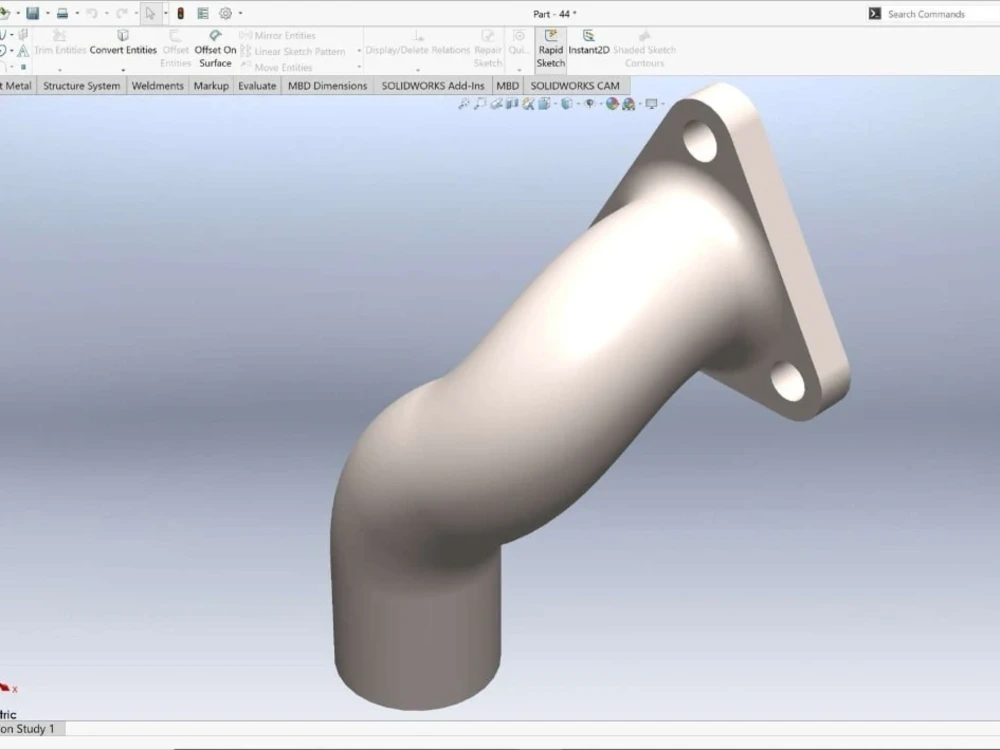Open Weldments tab
This screenshot has width=1000, height=750.
(x=158, y=85)
